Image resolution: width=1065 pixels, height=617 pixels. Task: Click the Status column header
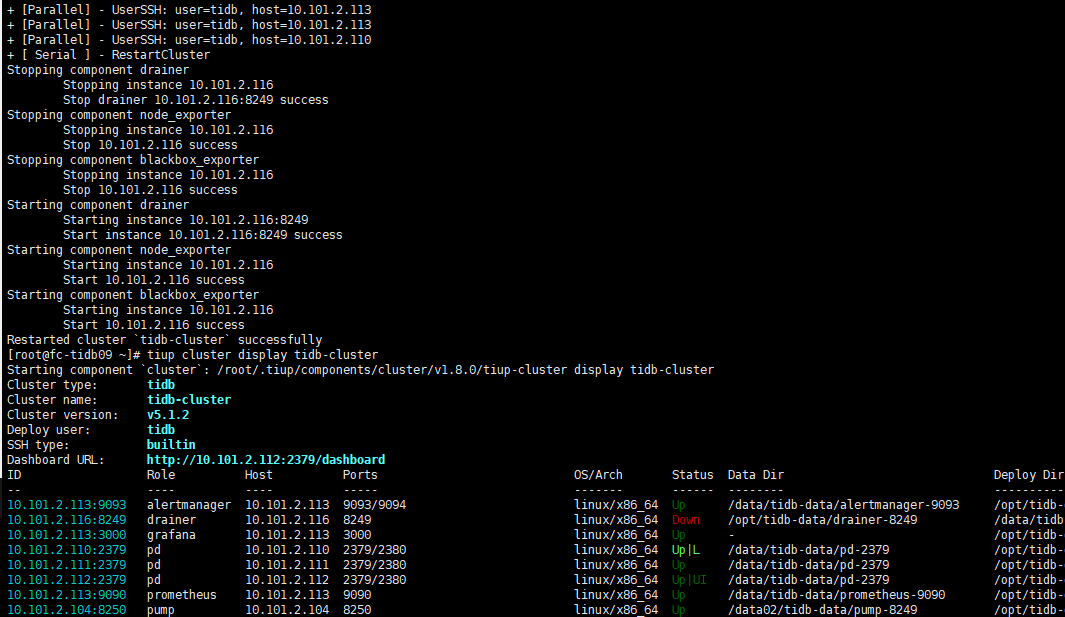pos(693,475)
